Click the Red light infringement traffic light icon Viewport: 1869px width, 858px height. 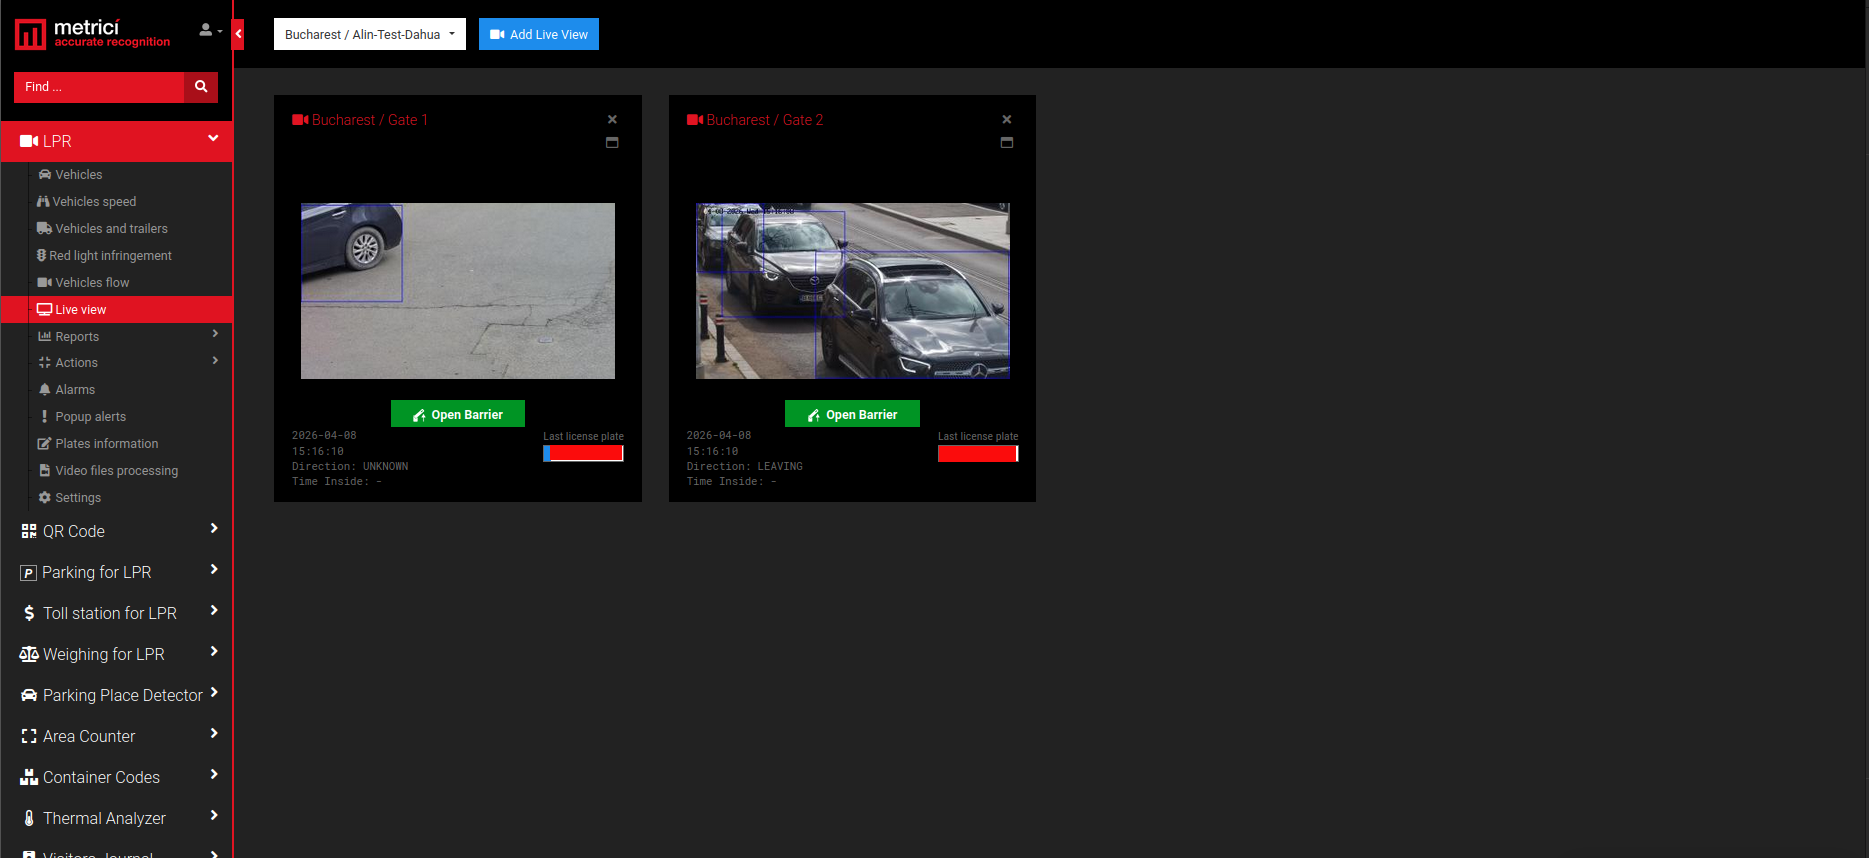(42, 256)
